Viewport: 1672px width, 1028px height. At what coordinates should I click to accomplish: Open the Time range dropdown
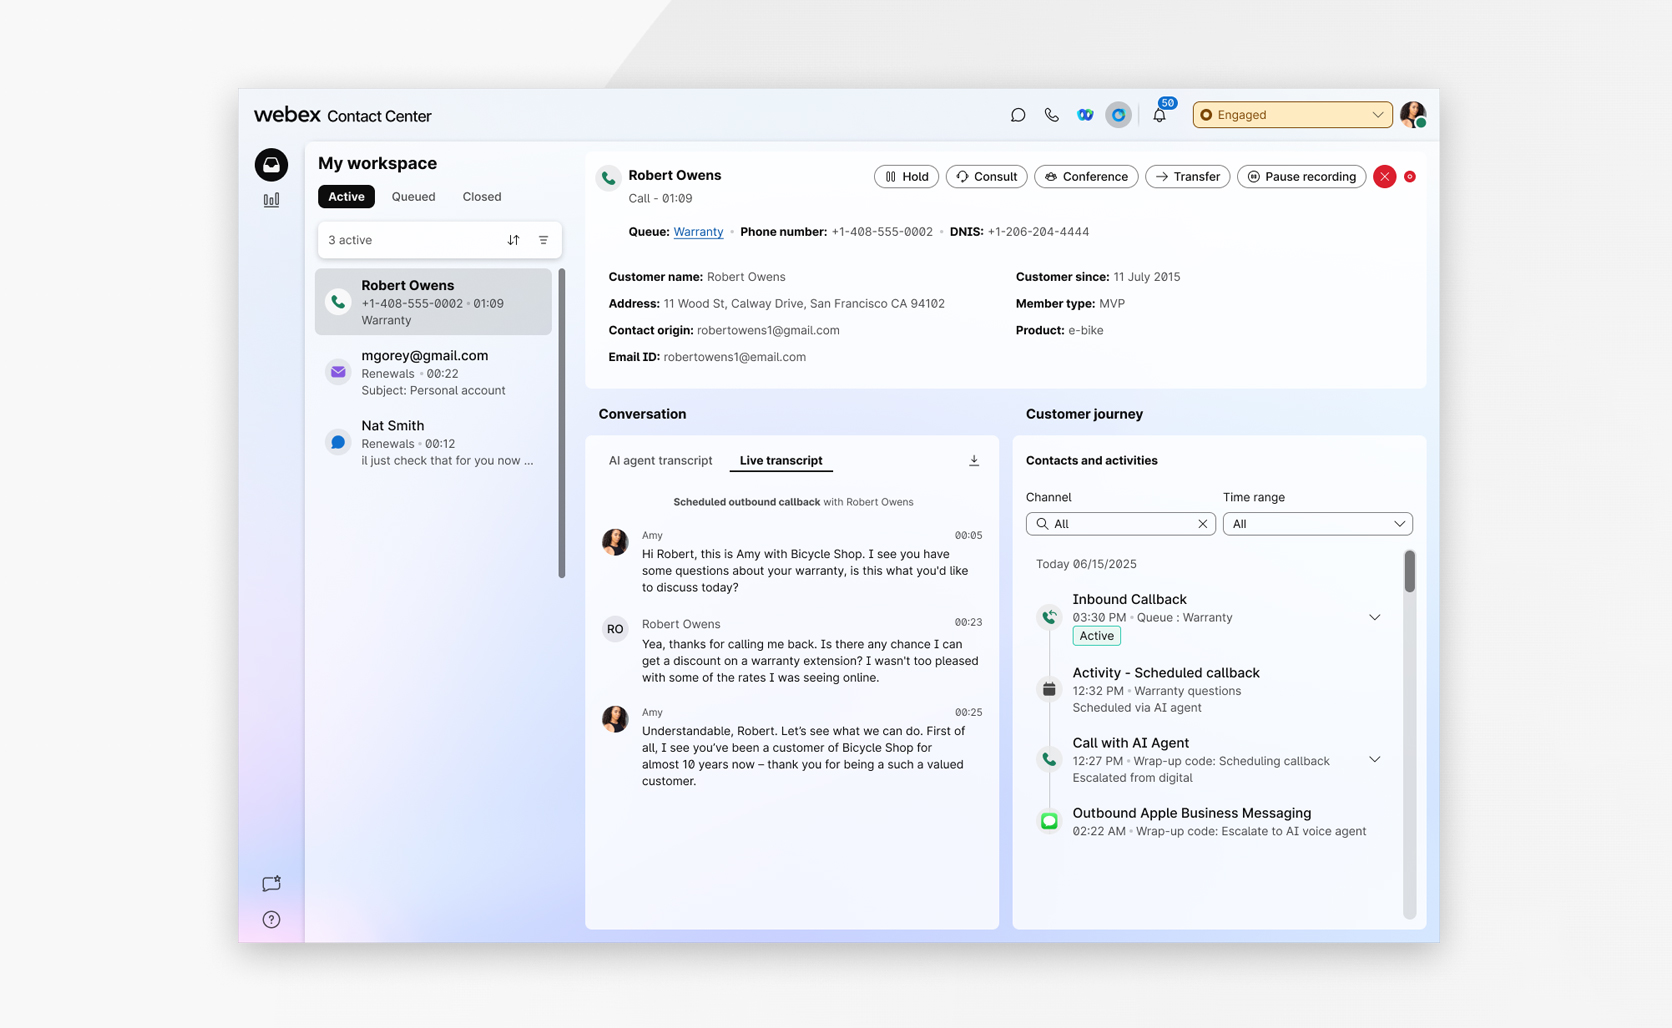(x=1317, y=524)
